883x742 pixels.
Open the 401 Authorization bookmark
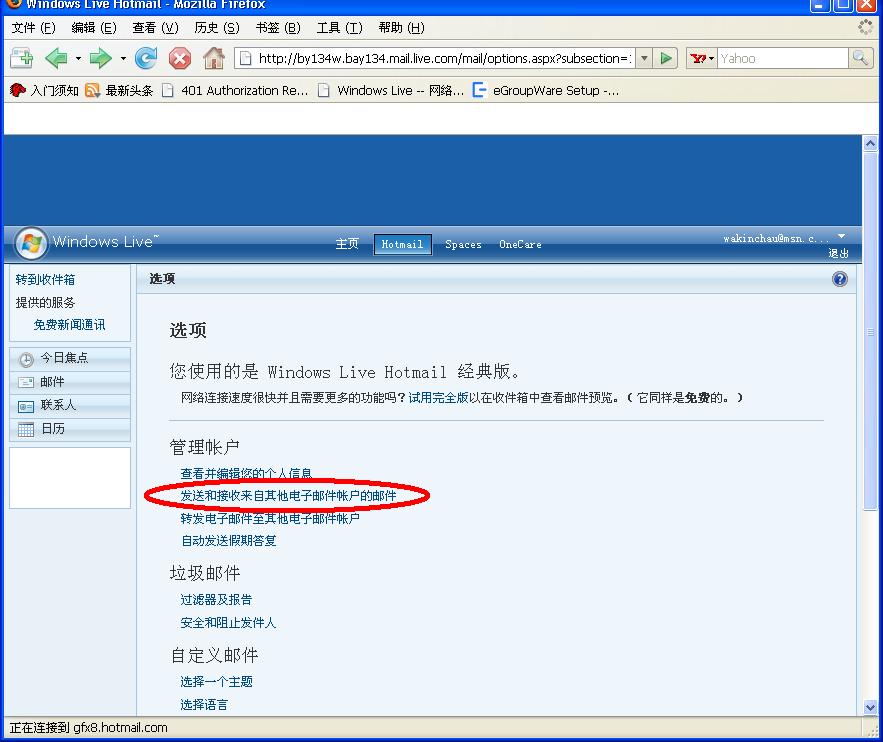click(235, 90)
